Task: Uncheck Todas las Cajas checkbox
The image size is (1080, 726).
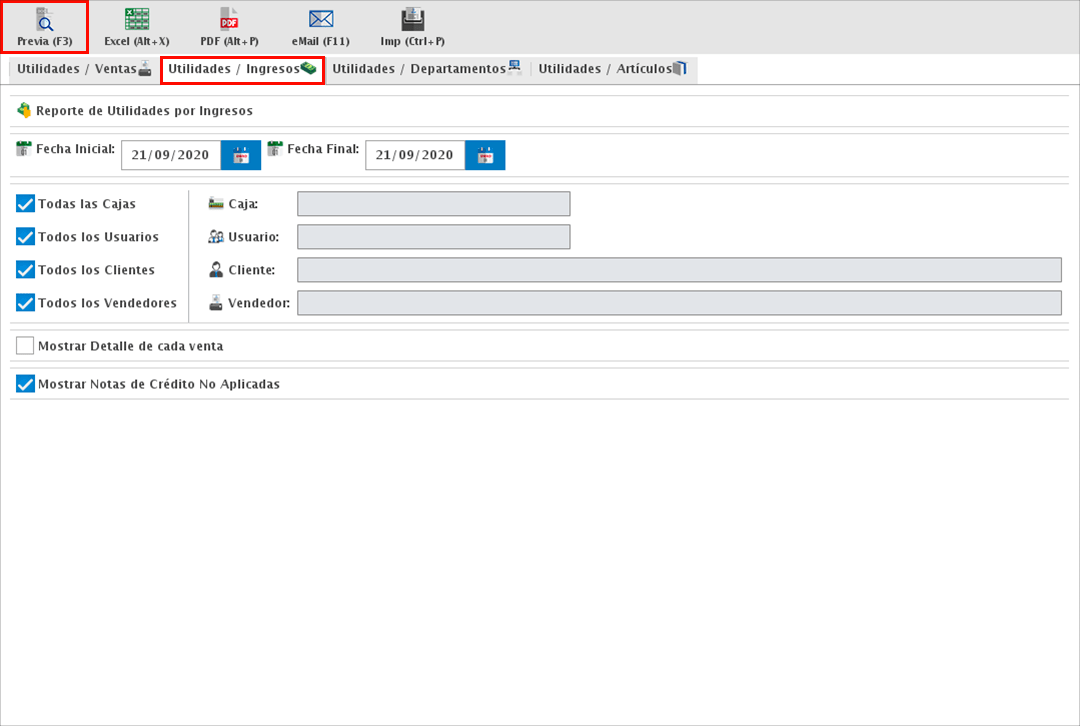Action: [x=26, y=204]
